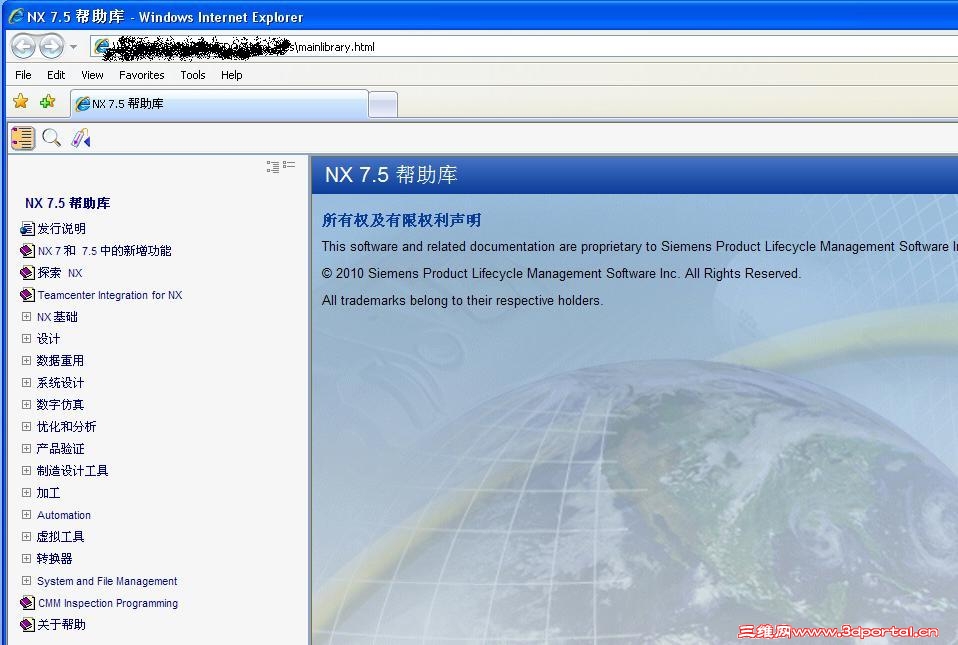
Task: Click NX 7.5 帮助库 tree heading
Action: tap(68, 203)
